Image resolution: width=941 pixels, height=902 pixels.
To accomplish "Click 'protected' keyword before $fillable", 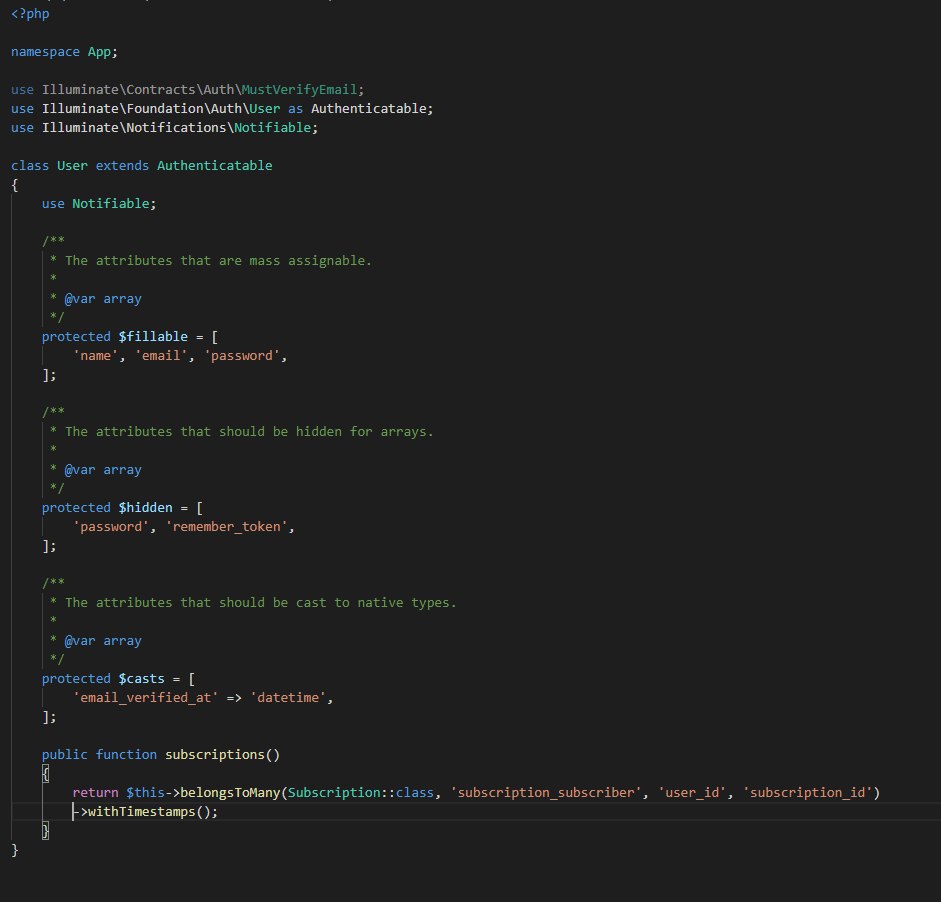I will coord(76,337).
